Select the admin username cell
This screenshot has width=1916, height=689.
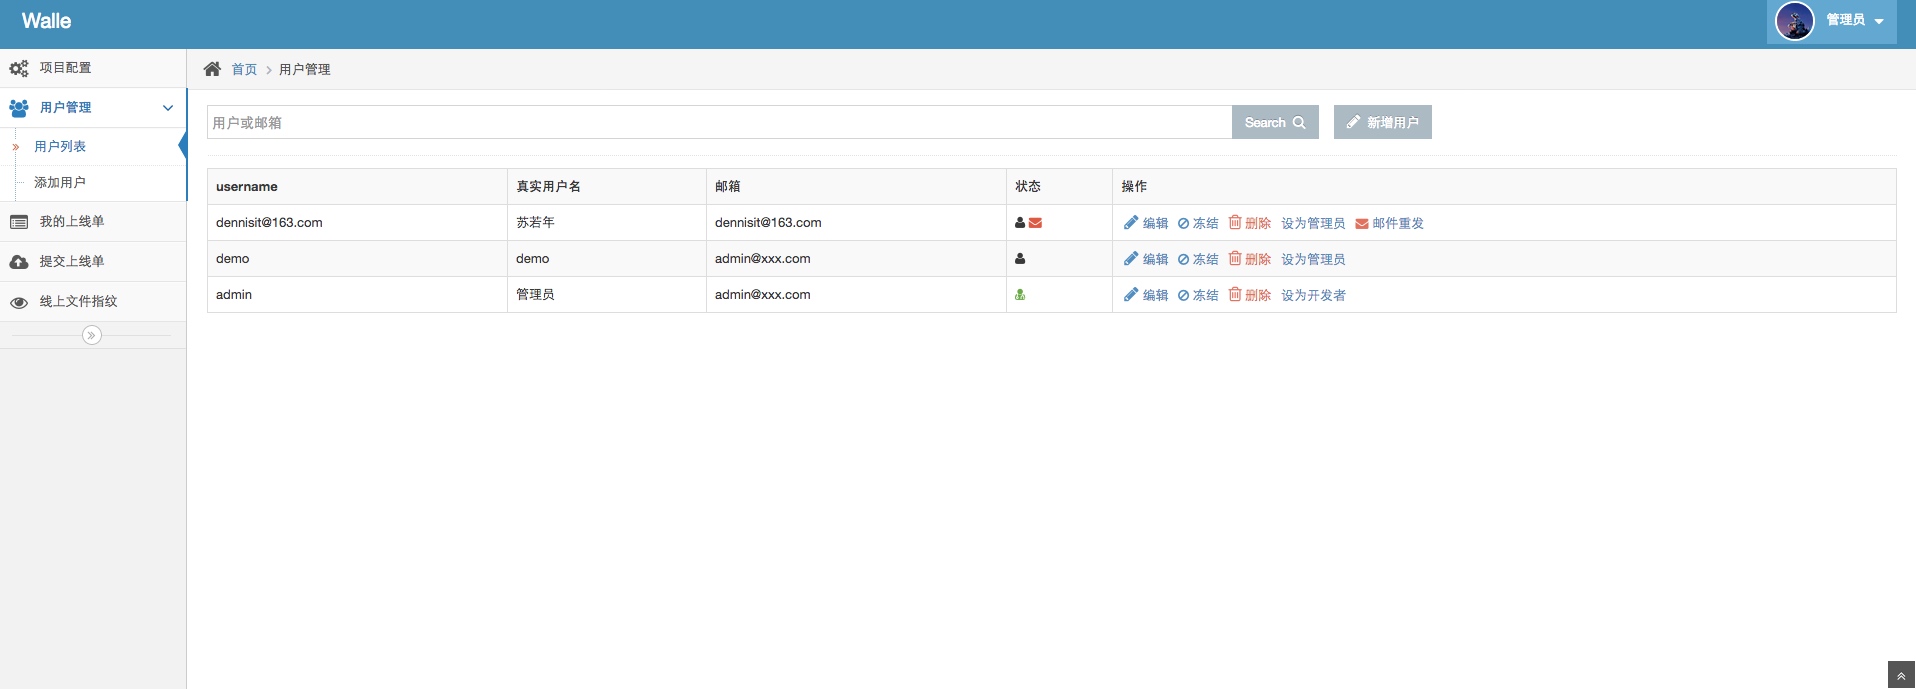358,295
